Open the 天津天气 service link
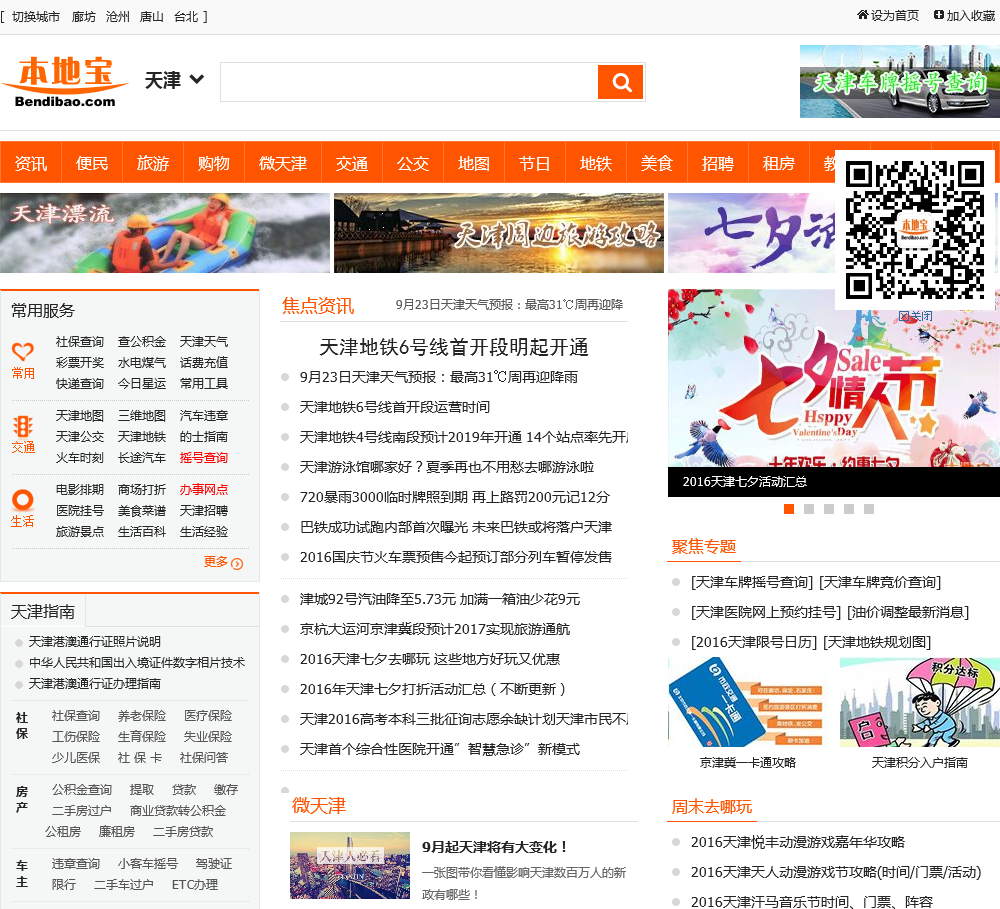 pyautogui.click(x=203, y=342)
